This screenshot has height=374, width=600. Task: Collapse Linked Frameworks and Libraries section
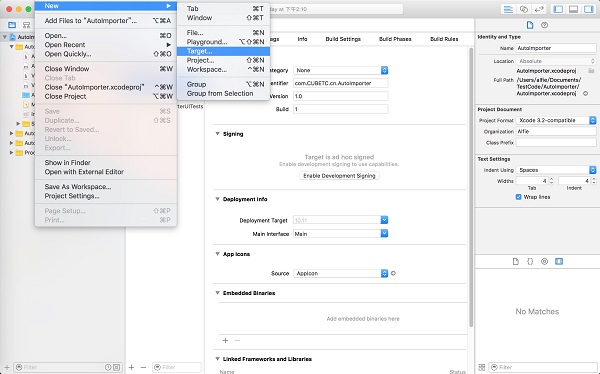[217, 359]
